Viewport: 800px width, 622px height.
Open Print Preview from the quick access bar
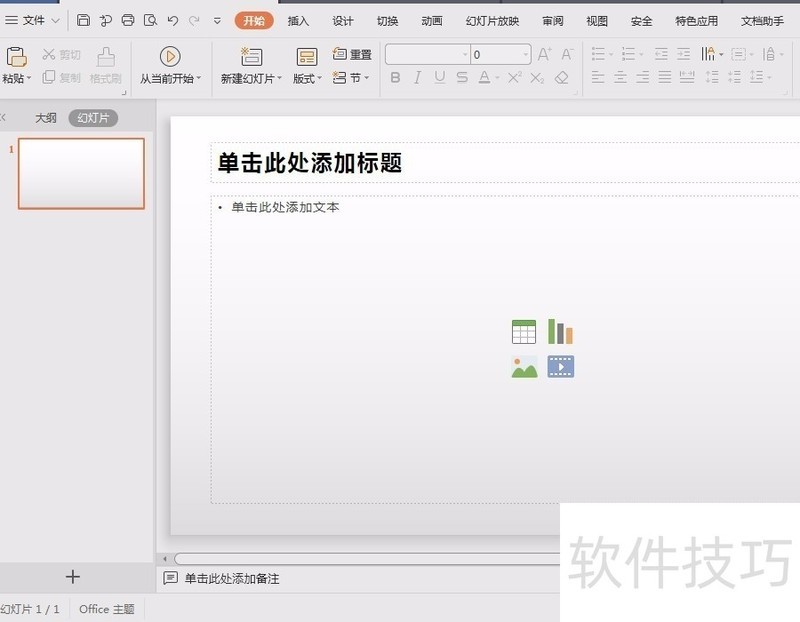click(151, 20)
